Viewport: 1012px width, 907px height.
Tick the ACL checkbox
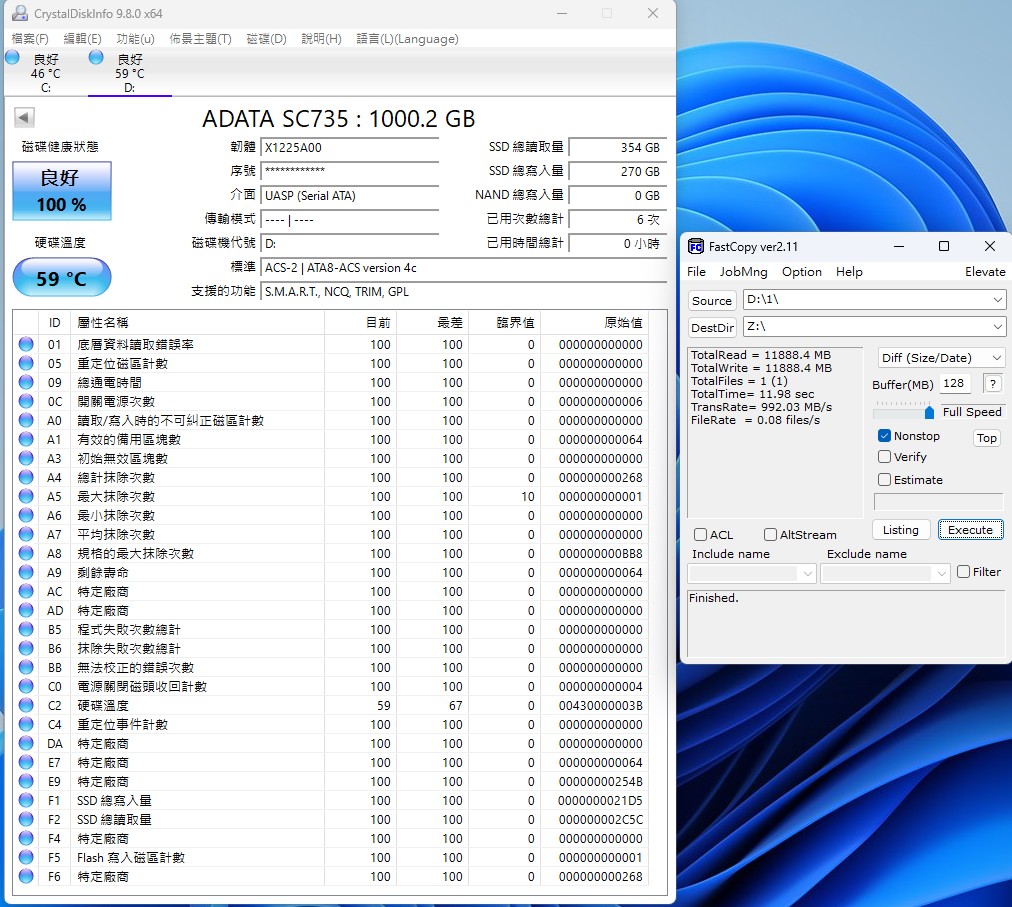coord(700,535)
